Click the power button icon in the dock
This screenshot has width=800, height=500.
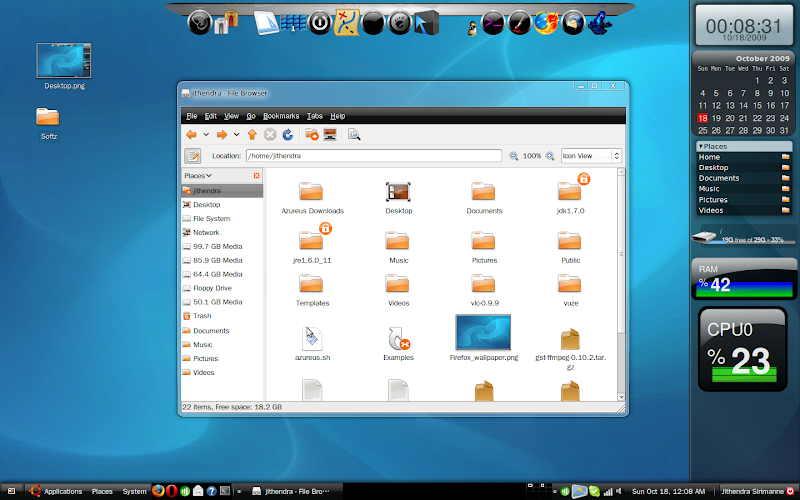pyautogui.click(x=320, y=23)
